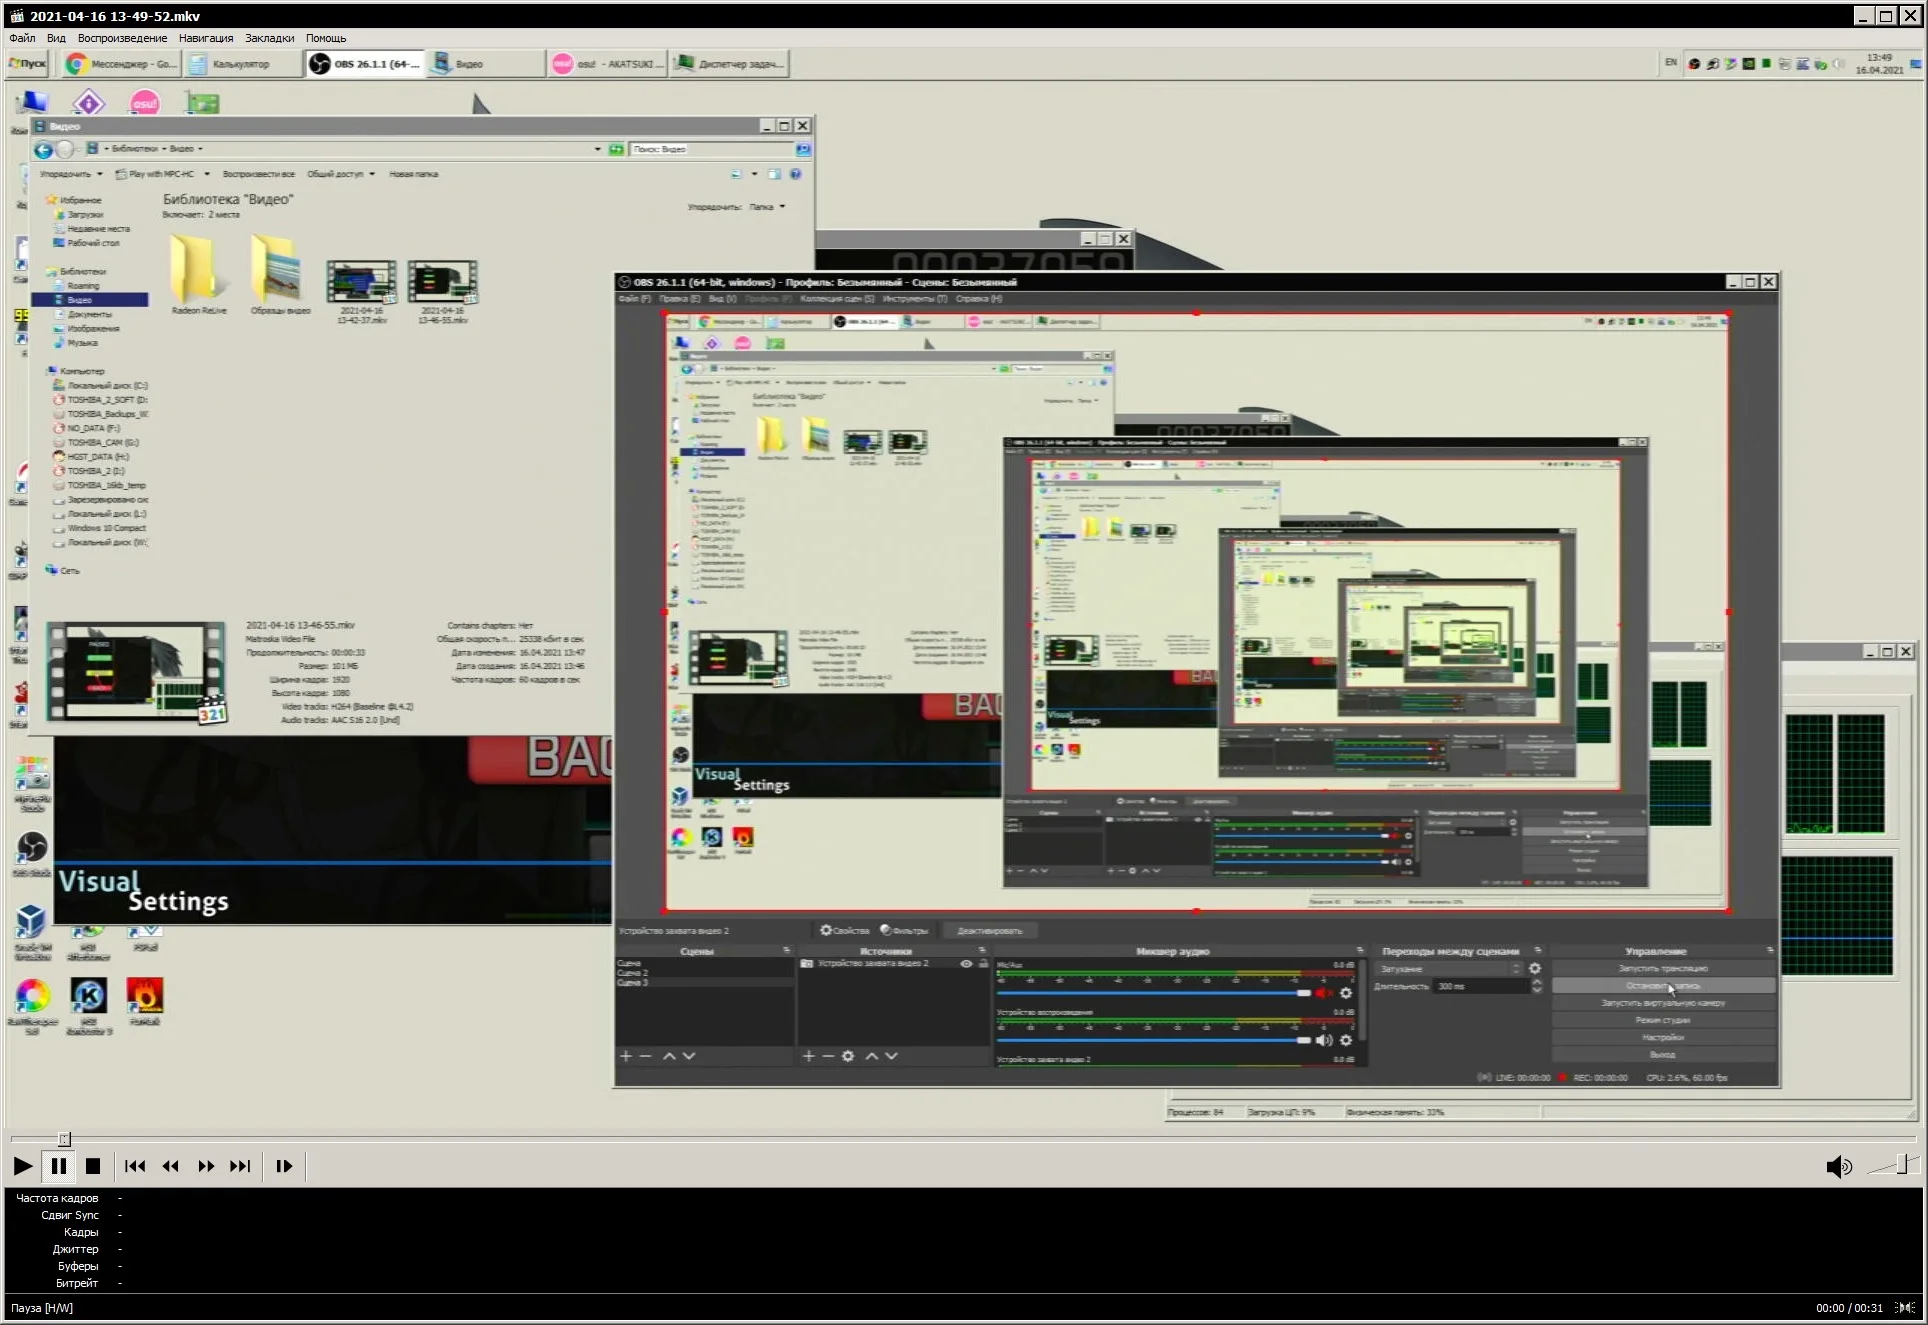
Task: Jump to next file with the skip-forward icon
Action: pyautogui.click(x=240, y=1166)
